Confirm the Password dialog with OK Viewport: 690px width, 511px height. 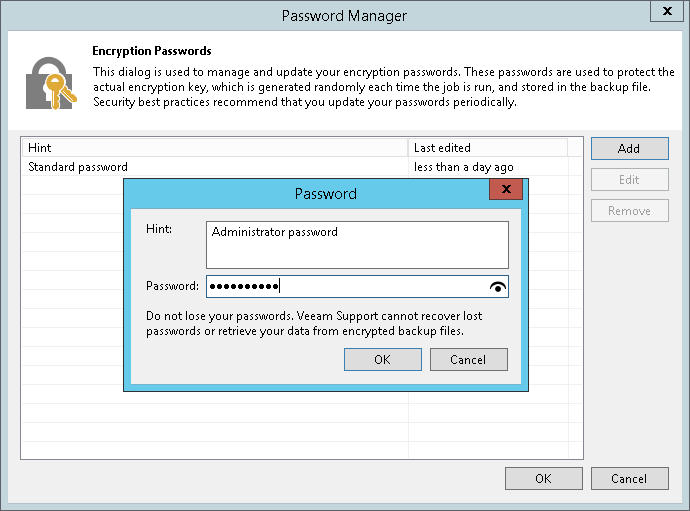(x=382, y=360)
